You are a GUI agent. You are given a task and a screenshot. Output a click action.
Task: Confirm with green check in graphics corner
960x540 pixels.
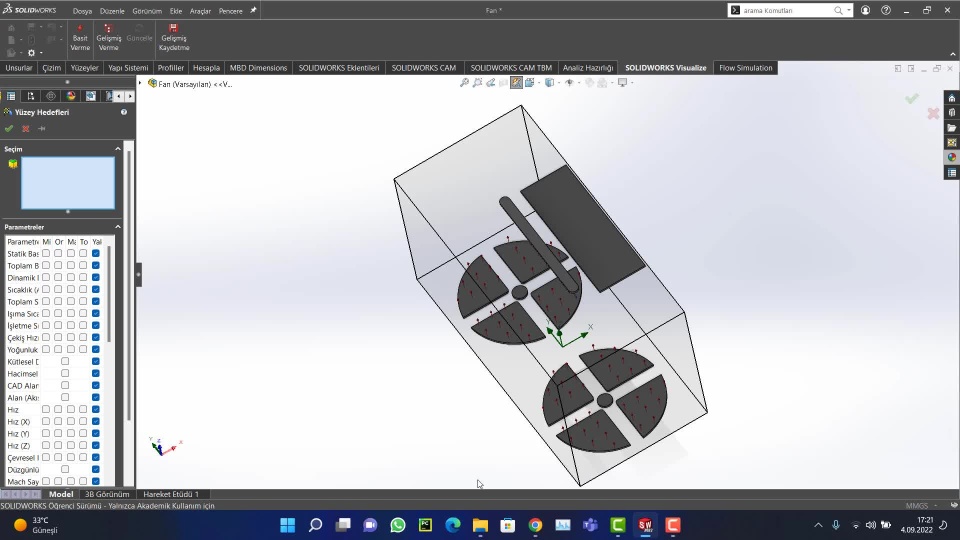912,99
